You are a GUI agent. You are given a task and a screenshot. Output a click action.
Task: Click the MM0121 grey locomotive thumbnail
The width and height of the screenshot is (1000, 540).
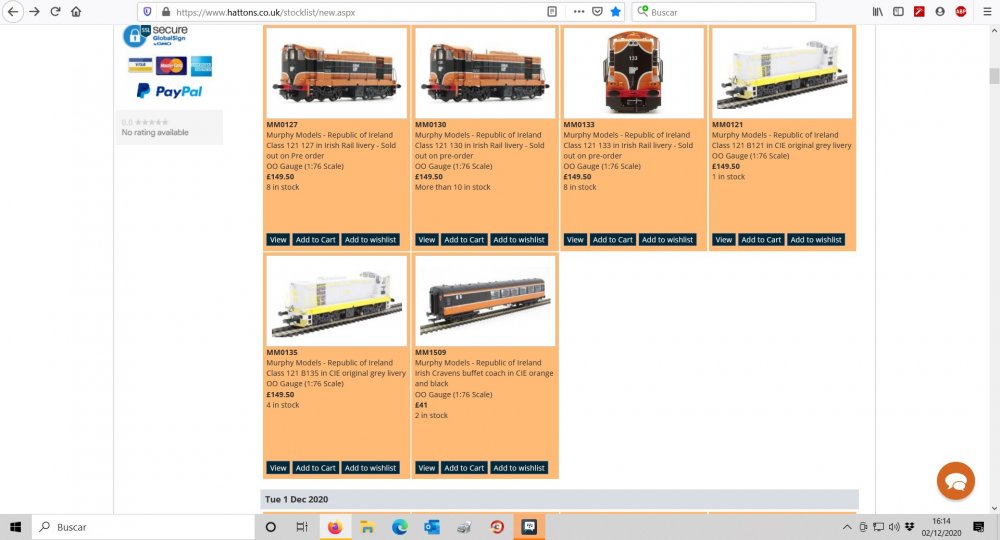coord(782,73)
